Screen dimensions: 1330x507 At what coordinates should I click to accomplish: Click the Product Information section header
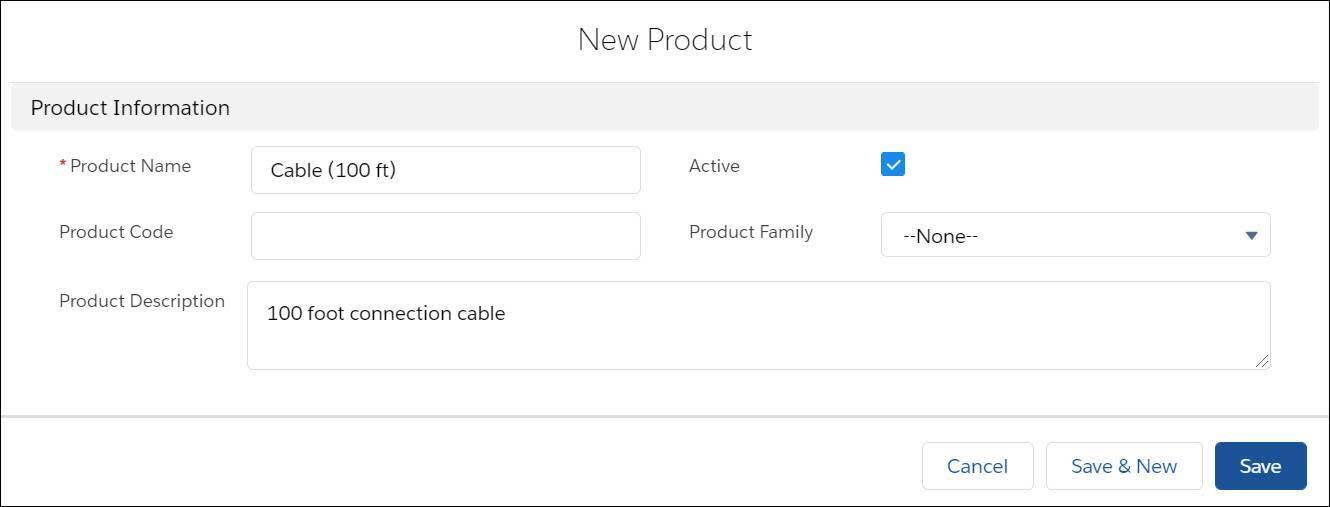tap(664, 108)
